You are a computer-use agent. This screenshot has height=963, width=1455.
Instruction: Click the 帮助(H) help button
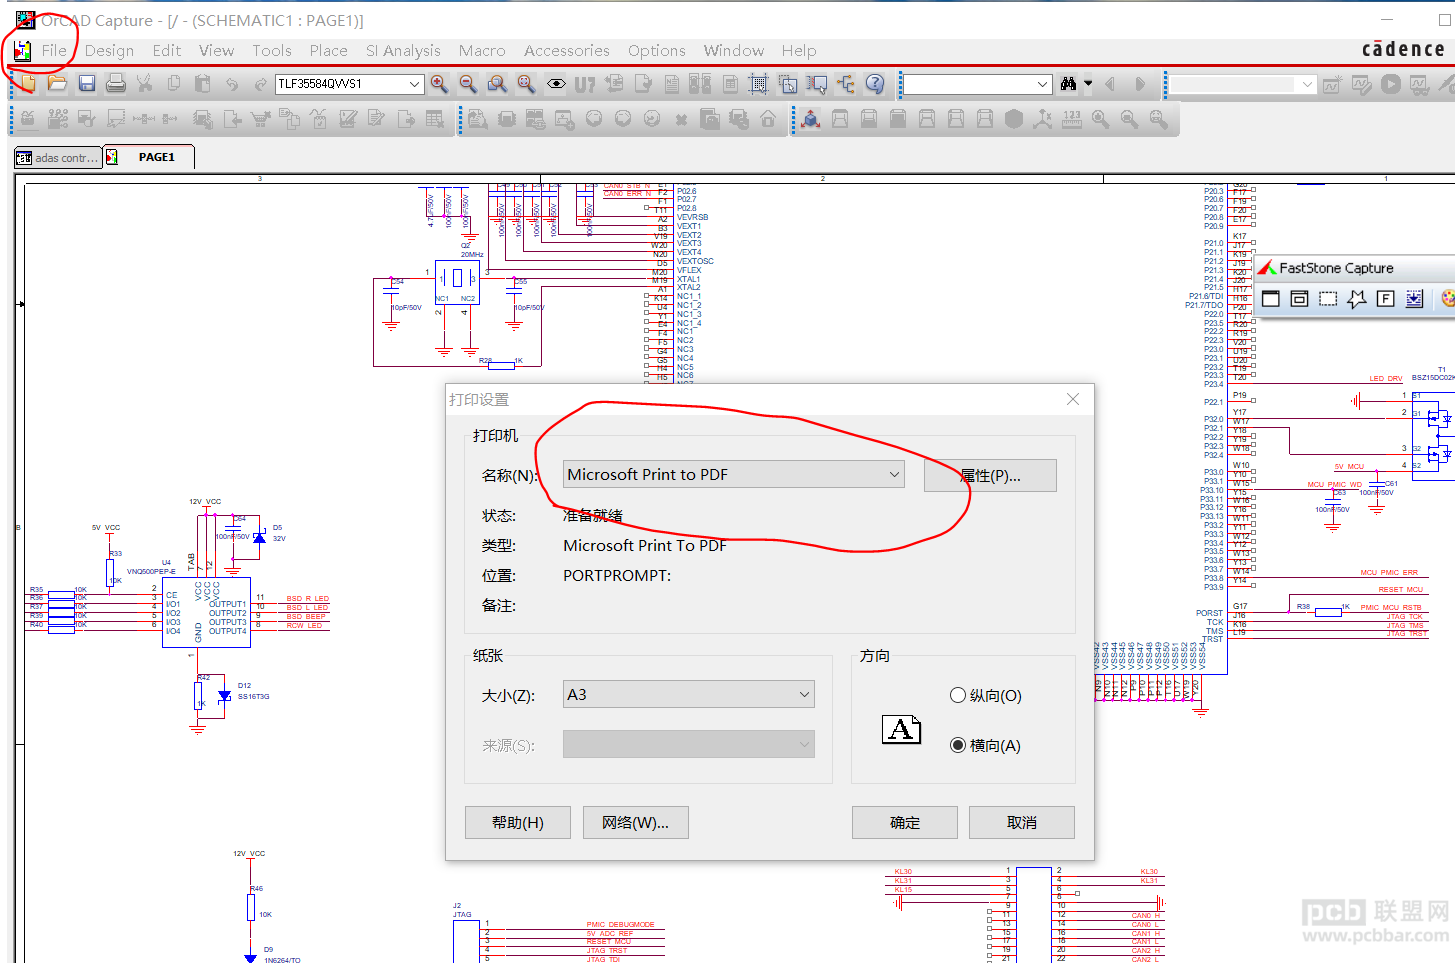coord(518,822)
